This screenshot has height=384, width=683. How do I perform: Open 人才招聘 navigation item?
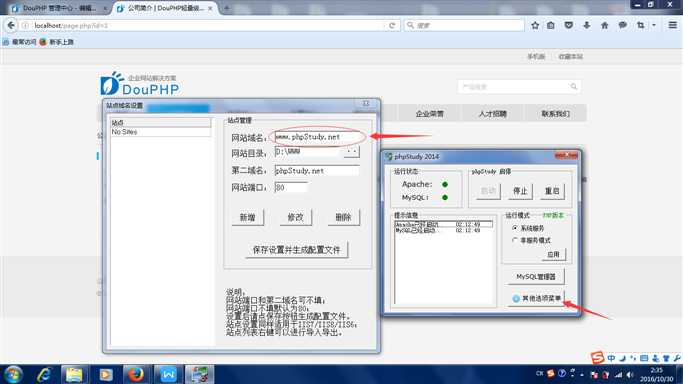pyautogui.click(x=493, y=114)
